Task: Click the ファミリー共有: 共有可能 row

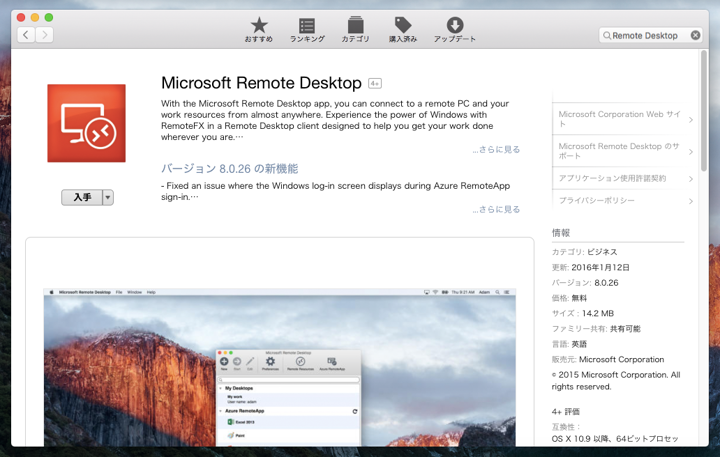Action: click(x=596, y=329)
